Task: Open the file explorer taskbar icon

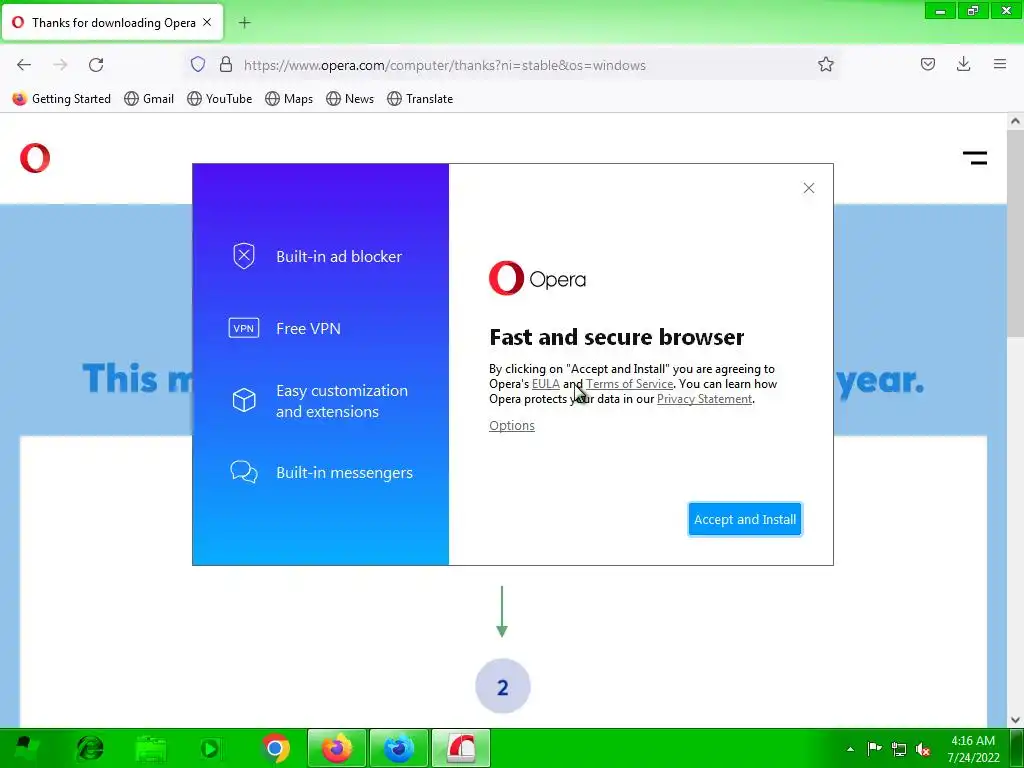Action: coord(150,748)
